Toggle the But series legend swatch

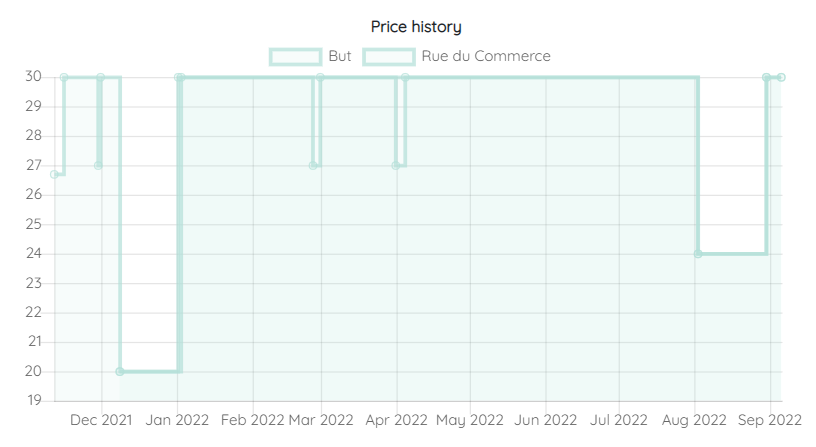point(296,57)
